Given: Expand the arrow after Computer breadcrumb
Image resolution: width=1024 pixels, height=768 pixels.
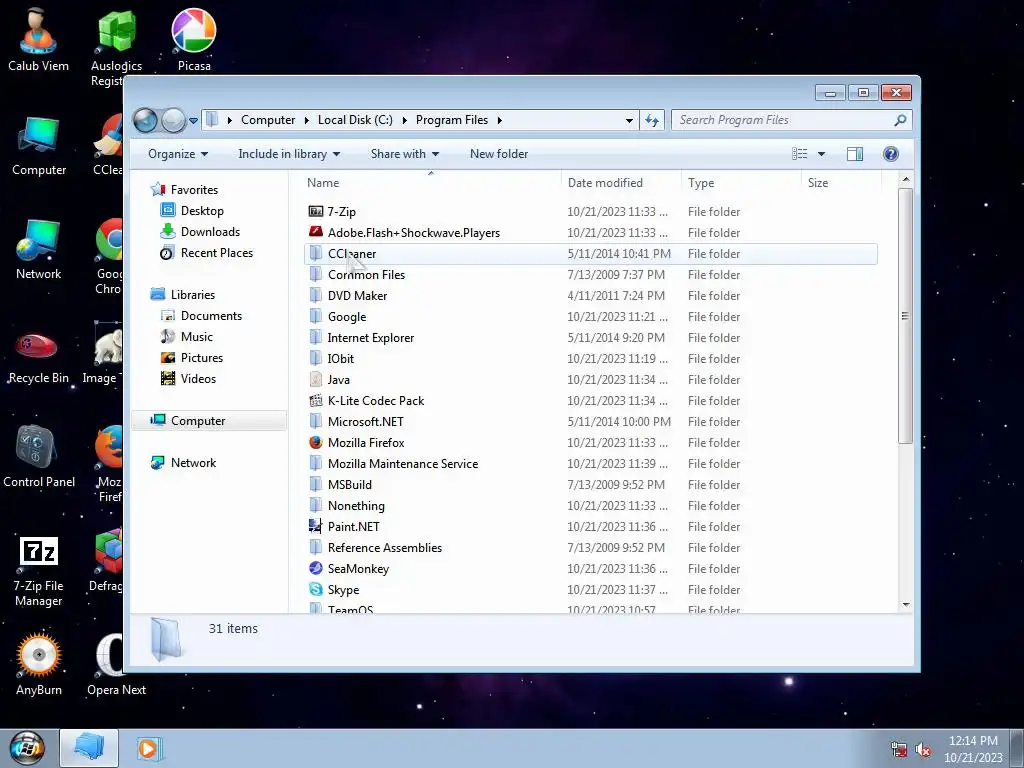Looking at the screenshot, I should pos(306,120).
